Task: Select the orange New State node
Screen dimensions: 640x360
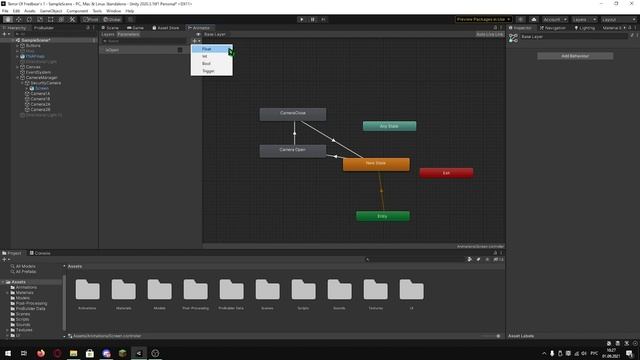Action: [x=376, y=164]
